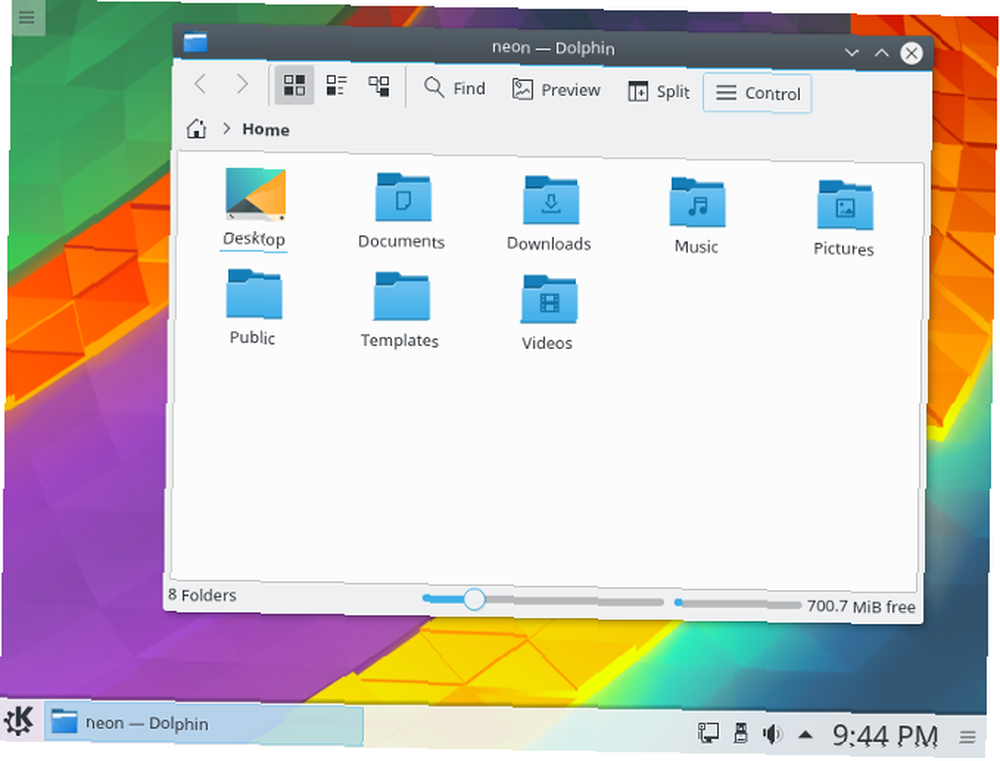Switch to Details tree view mode
Viewport: 1000px width, 761px height.
coord(379,86)
